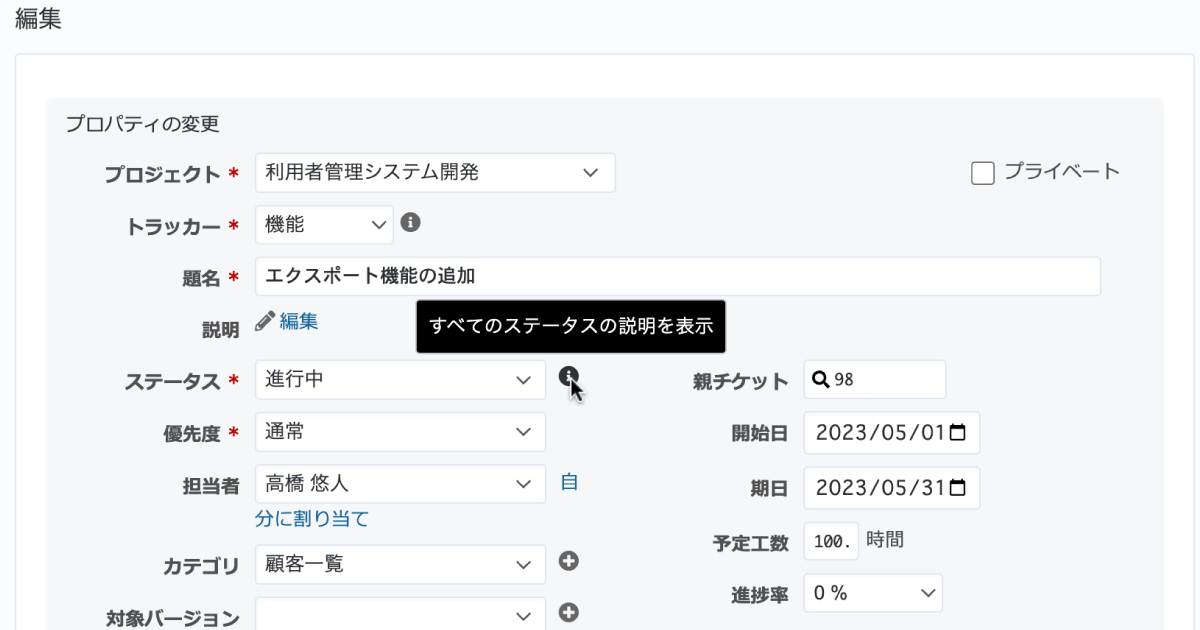The height and width of the screenshot is (630, 1200).
Task: Click the pencil icon beside 説明
Action: click(x=264, y=321)
